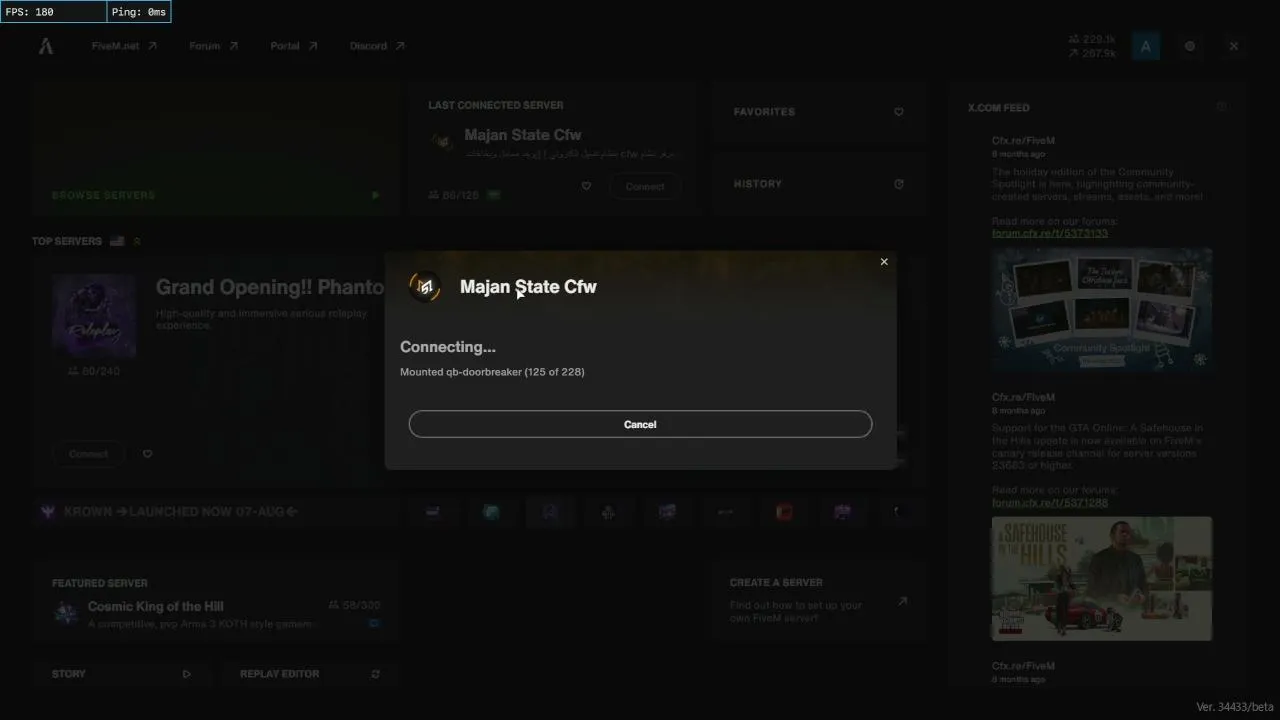This screenshot has width=1280, height=720.
Task: Close the Majan State Cfw connecting dialog
Action: pyautogui.click(x=884, y=262)
